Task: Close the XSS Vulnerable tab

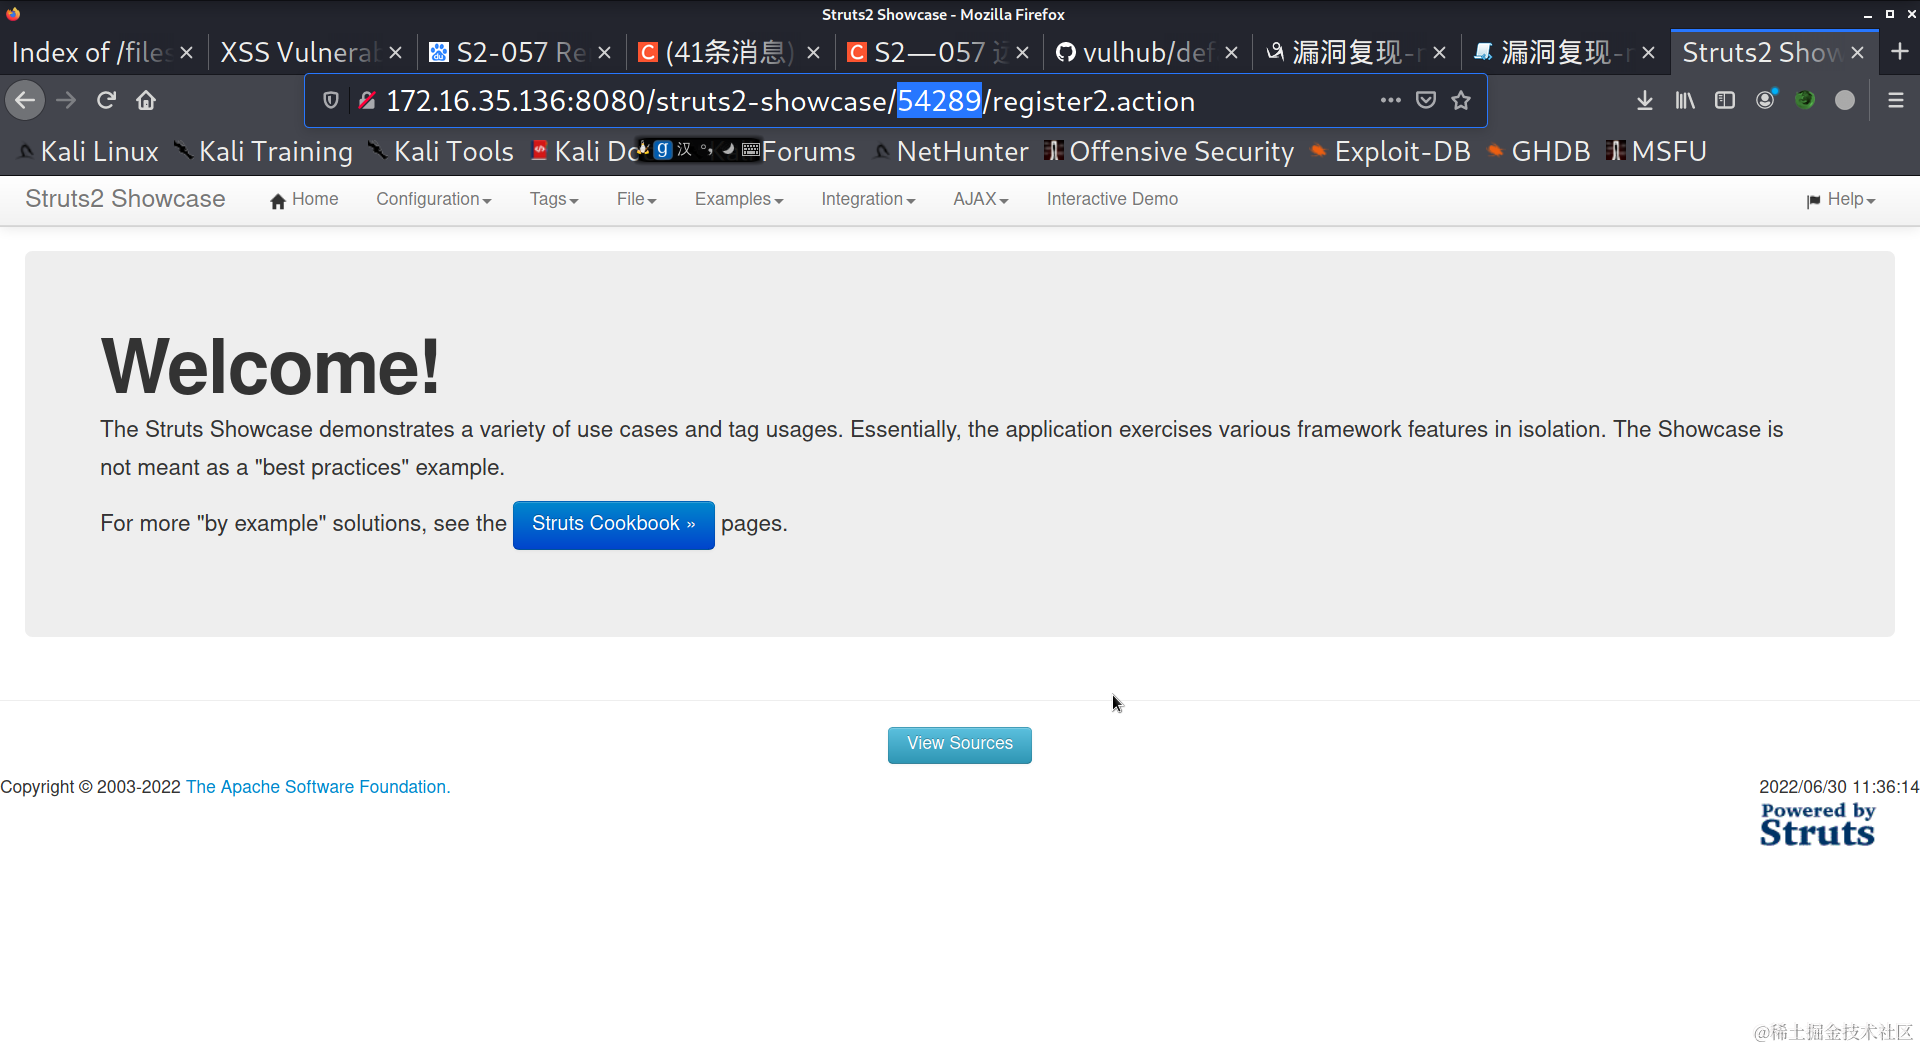Action: [396, 52]
